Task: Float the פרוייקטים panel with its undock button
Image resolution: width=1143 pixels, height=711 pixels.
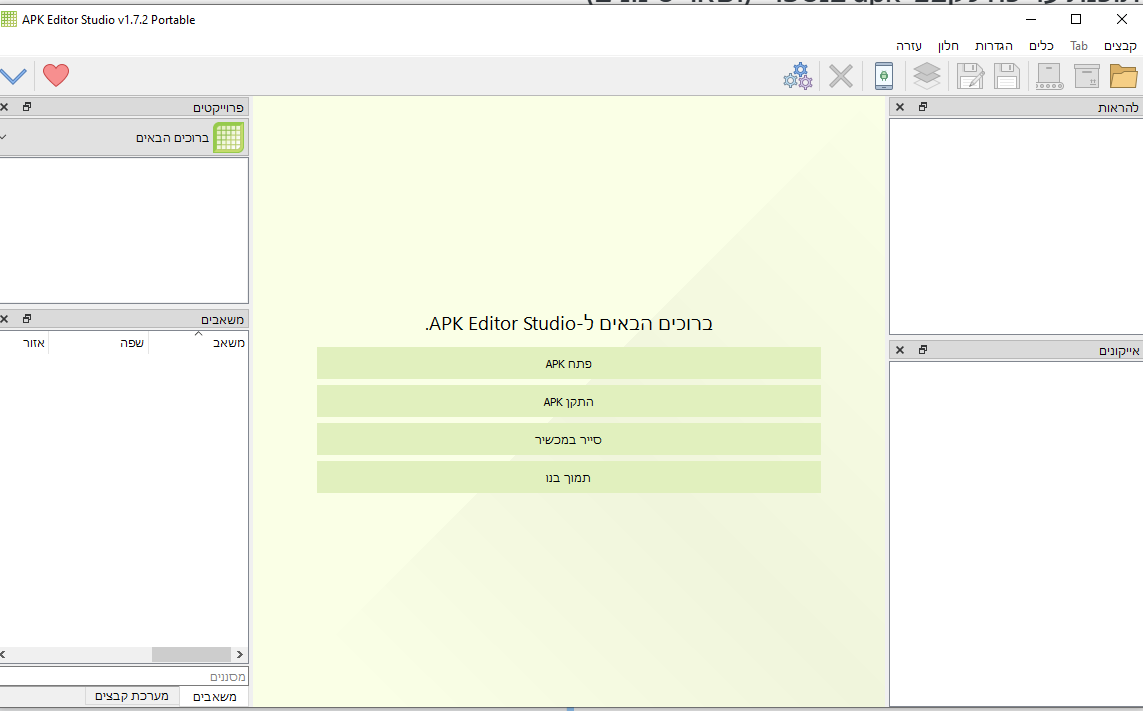Action: pyautogui.click(x=27, y=107)
